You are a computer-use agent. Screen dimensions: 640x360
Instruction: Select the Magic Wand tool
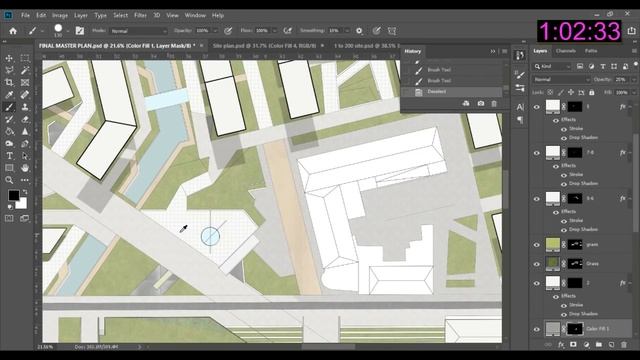[25, 70]
